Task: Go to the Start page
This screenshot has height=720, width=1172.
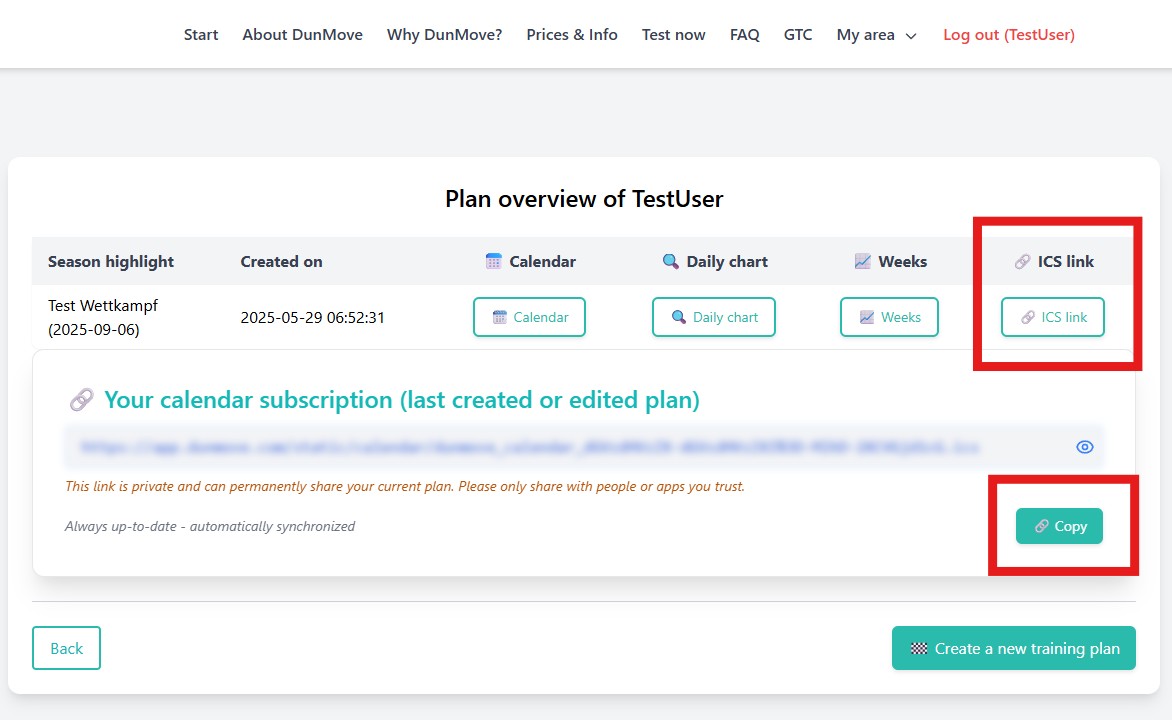Action: [x=201, y=35]
